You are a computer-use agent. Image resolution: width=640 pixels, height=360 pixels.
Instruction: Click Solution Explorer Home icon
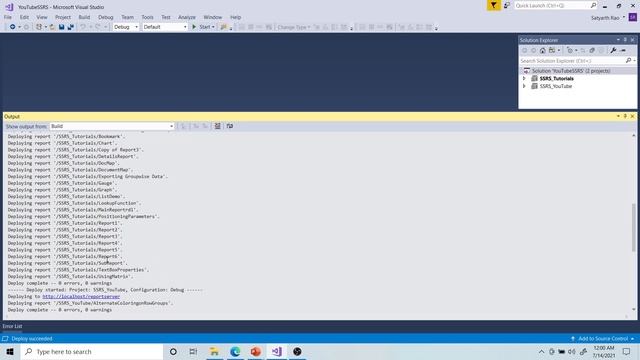(x=542, y=50)
